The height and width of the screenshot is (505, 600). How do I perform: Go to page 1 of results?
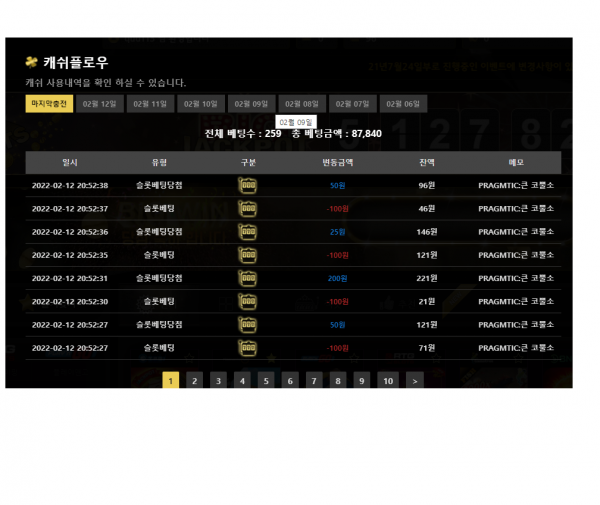[171, 380]
